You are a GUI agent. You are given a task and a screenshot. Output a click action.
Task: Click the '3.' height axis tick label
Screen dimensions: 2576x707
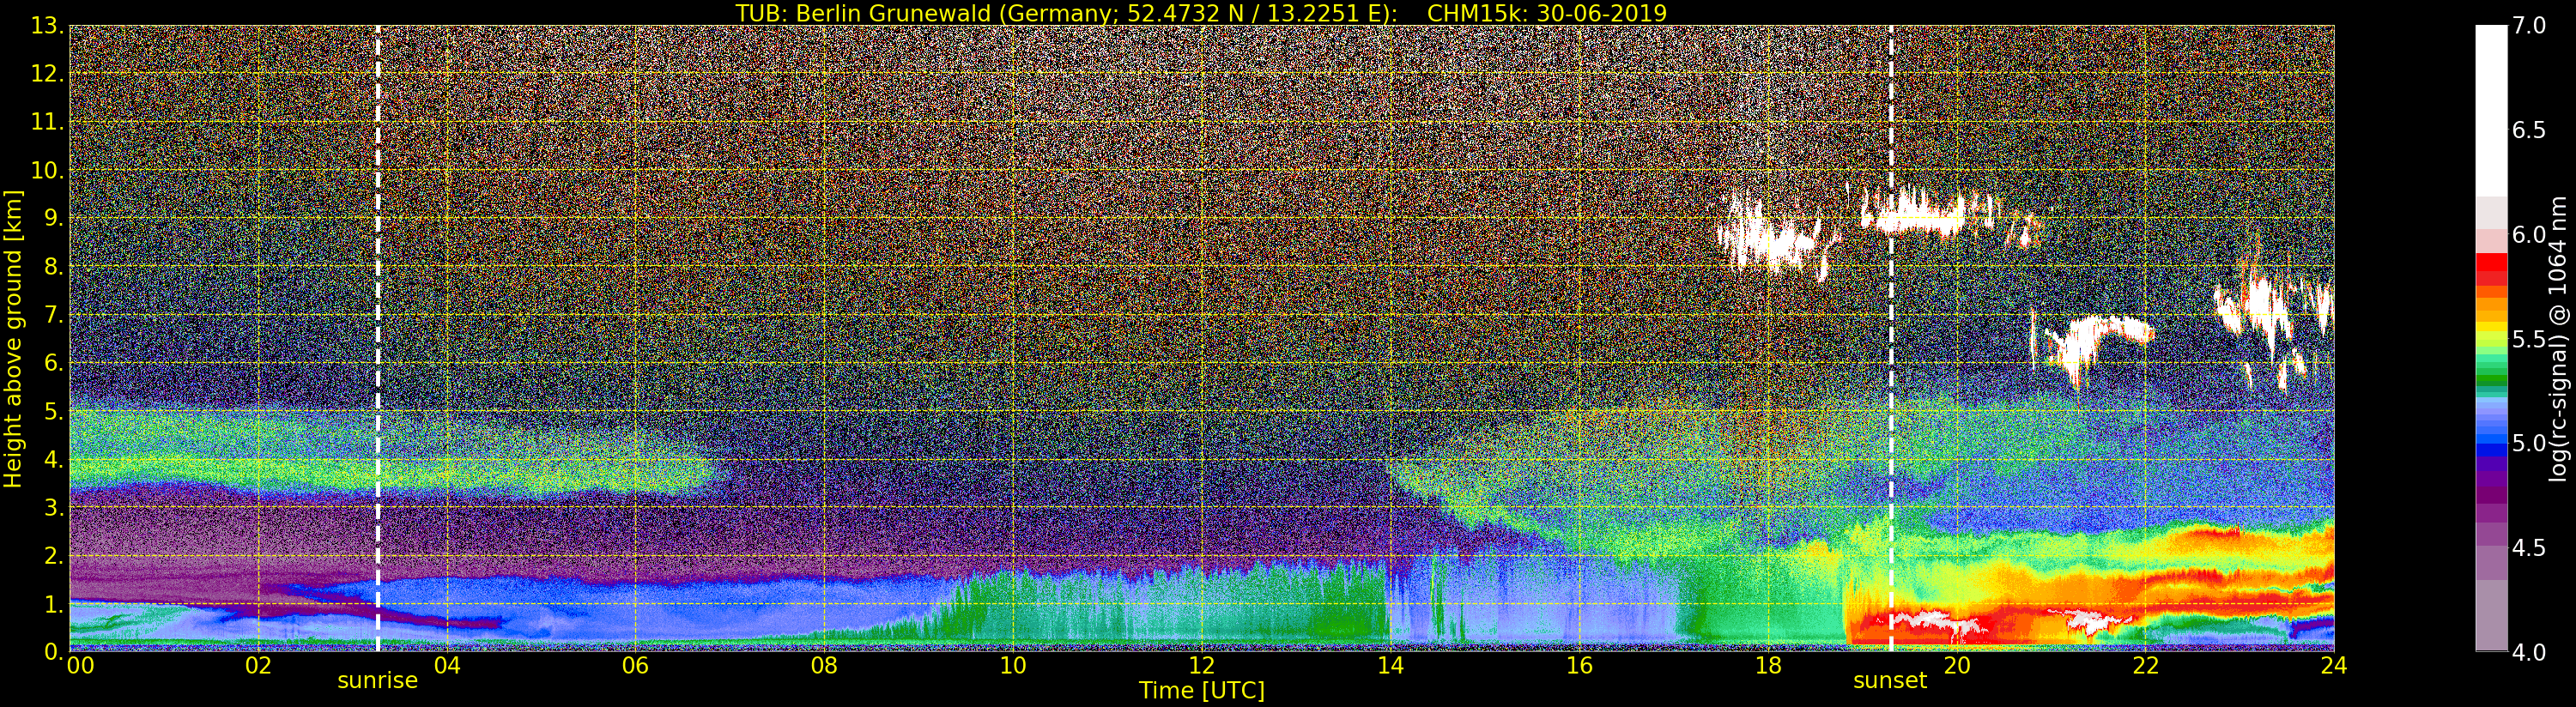[x=55, y=507]
